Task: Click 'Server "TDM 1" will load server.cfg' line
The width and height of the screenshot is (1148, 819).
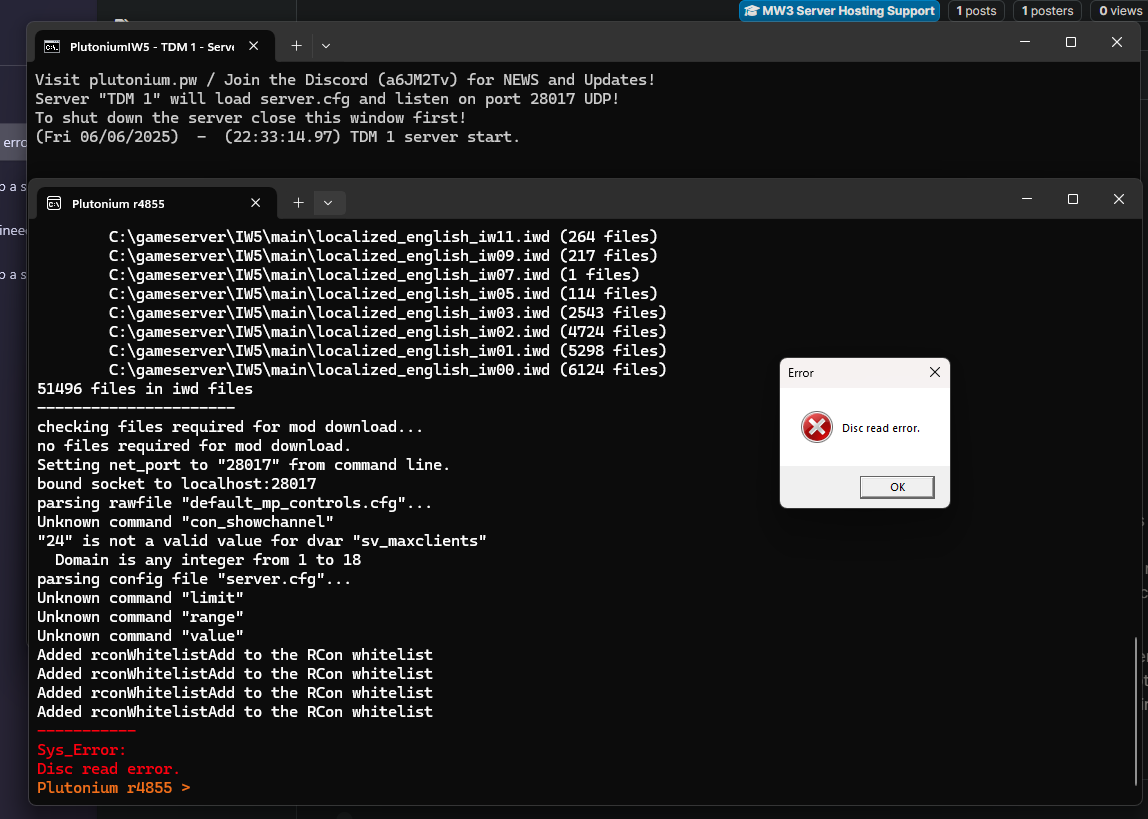Action: [327, 99]
